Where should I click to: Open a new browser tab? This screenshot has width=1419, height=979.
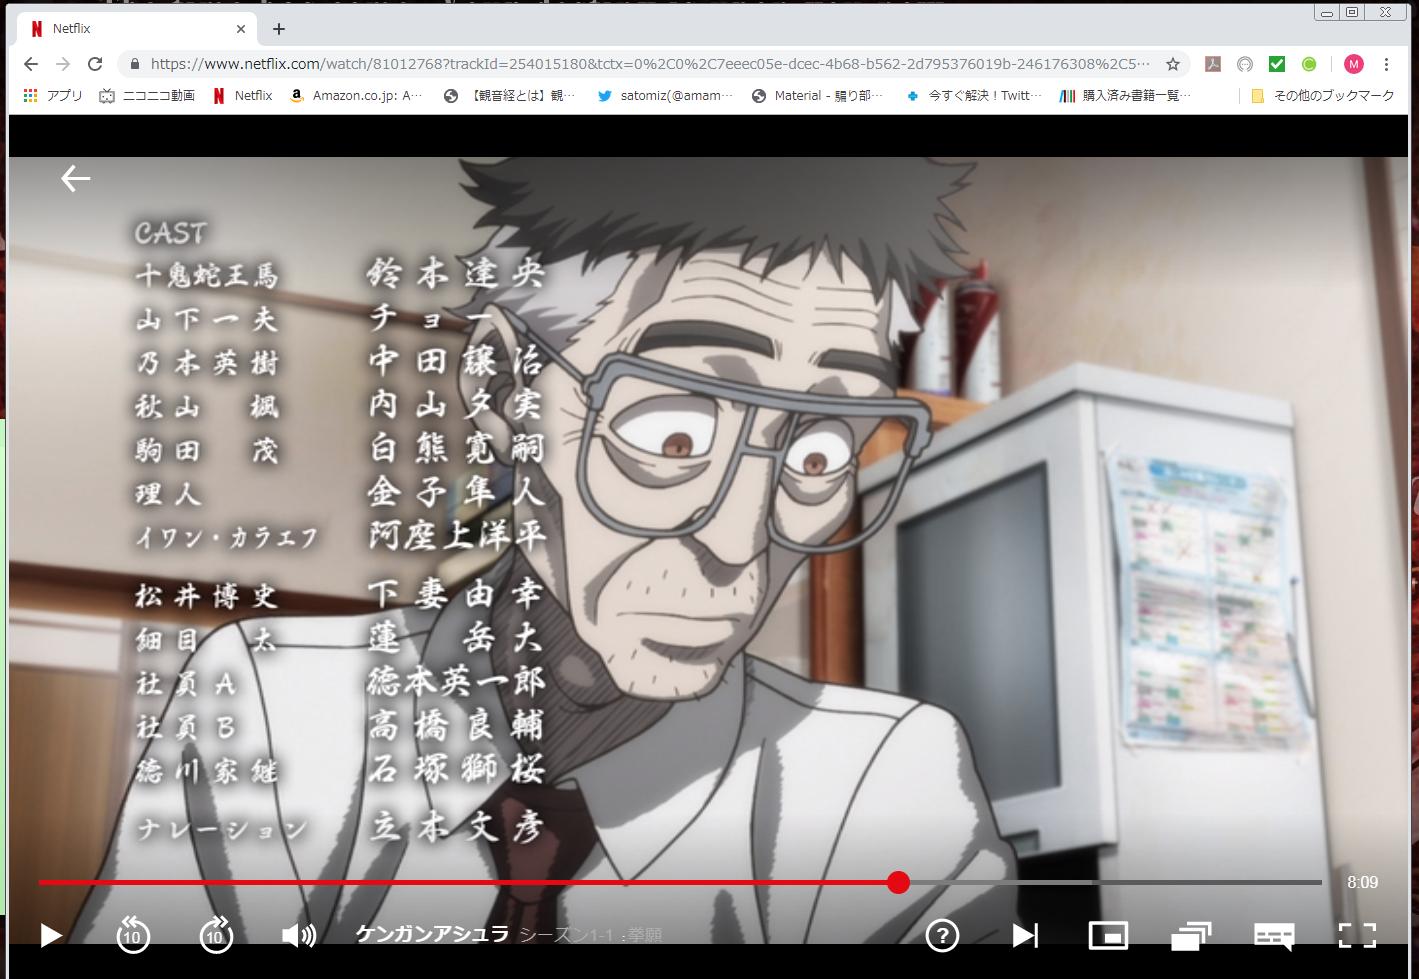point(279,29)
